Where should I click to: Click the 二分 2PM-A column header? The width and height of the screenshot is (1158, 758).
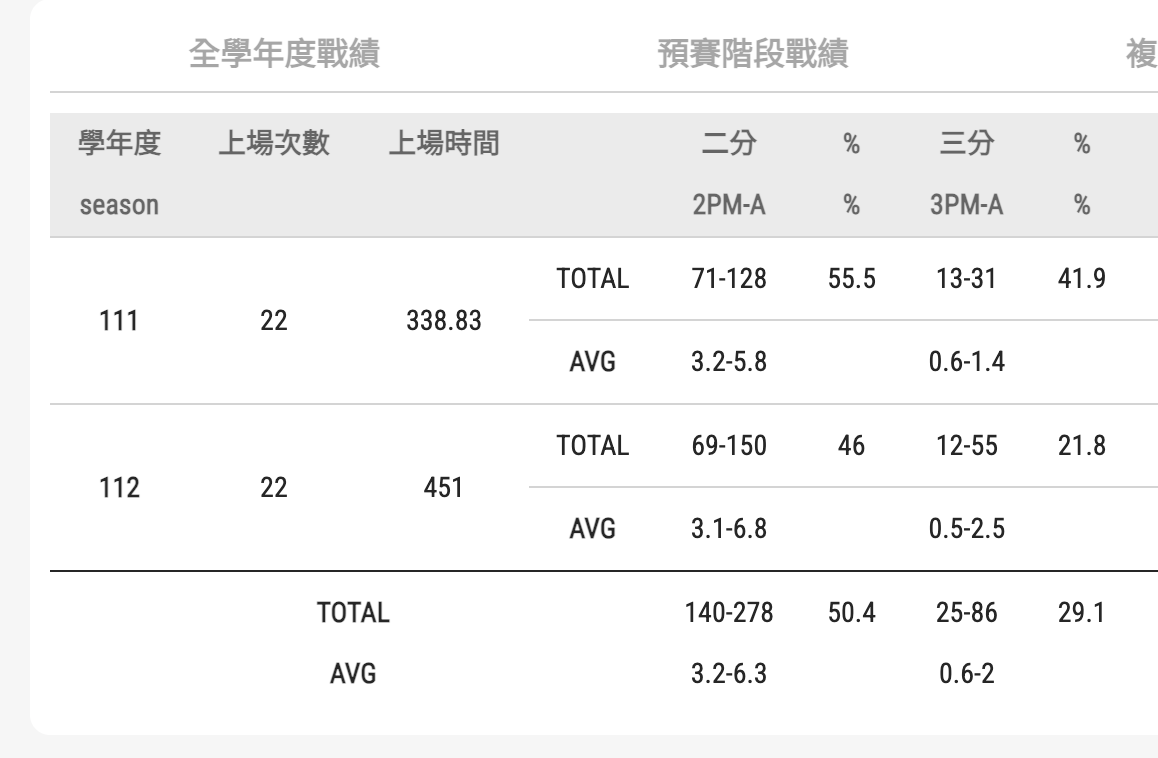(729, 175)
